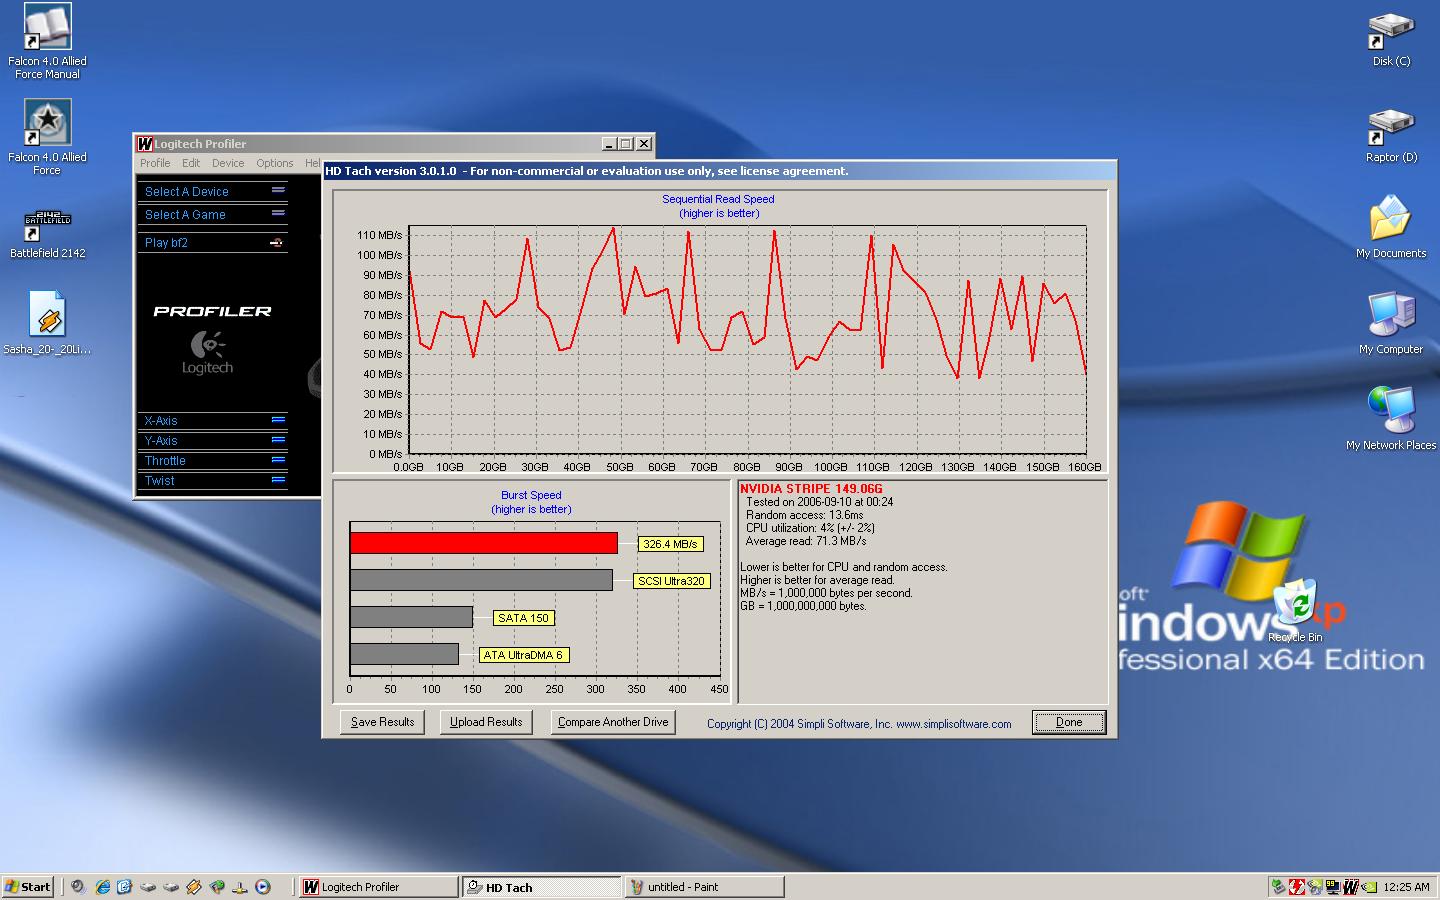Click the 326.4 MB/s value label
The image size is (1440, 900).
pos(670,544)
